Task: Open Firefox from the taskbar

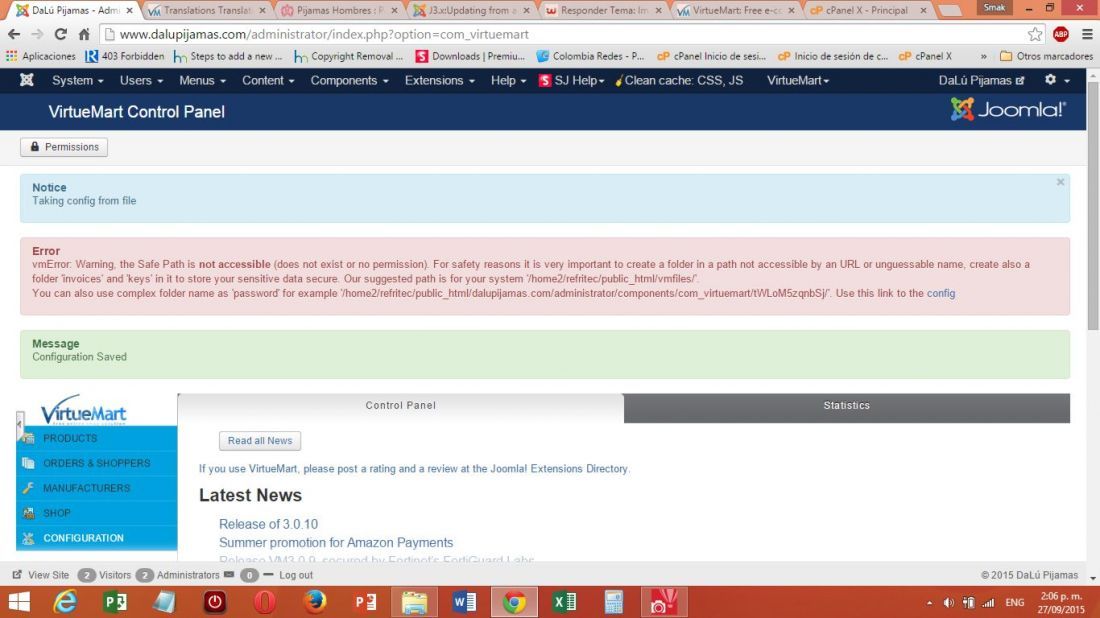Action: pos(315,602)
